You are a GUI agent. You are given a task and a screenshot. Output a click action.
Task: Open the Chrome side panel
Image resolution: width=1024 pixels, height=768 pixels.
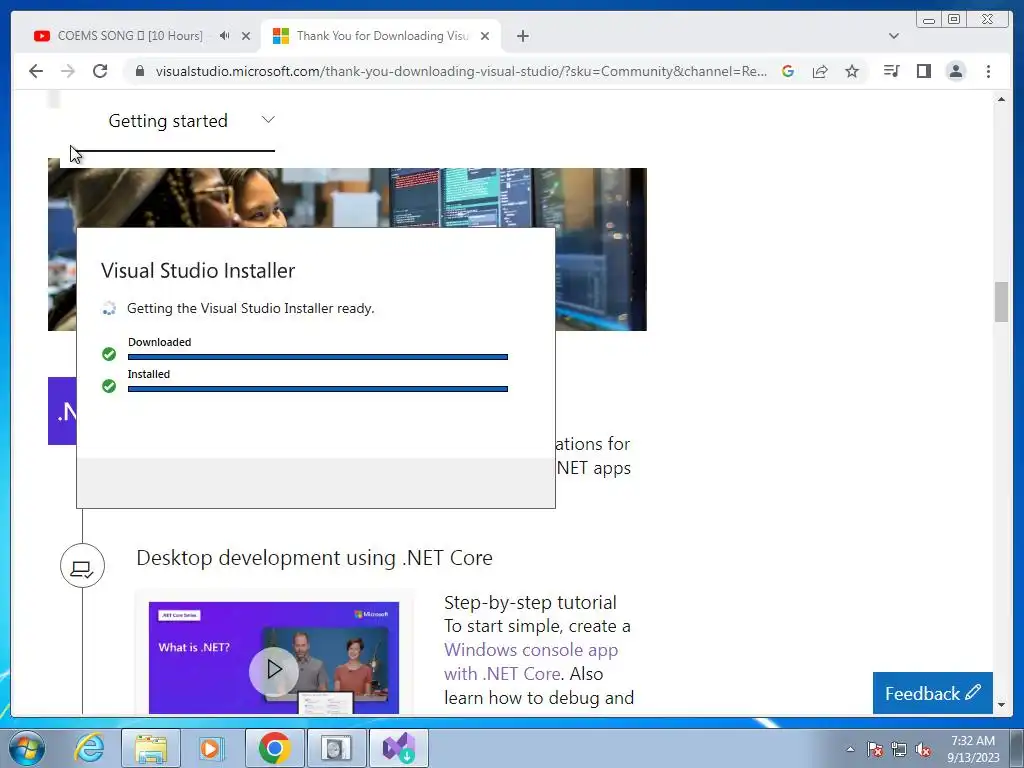click(923, 71)
